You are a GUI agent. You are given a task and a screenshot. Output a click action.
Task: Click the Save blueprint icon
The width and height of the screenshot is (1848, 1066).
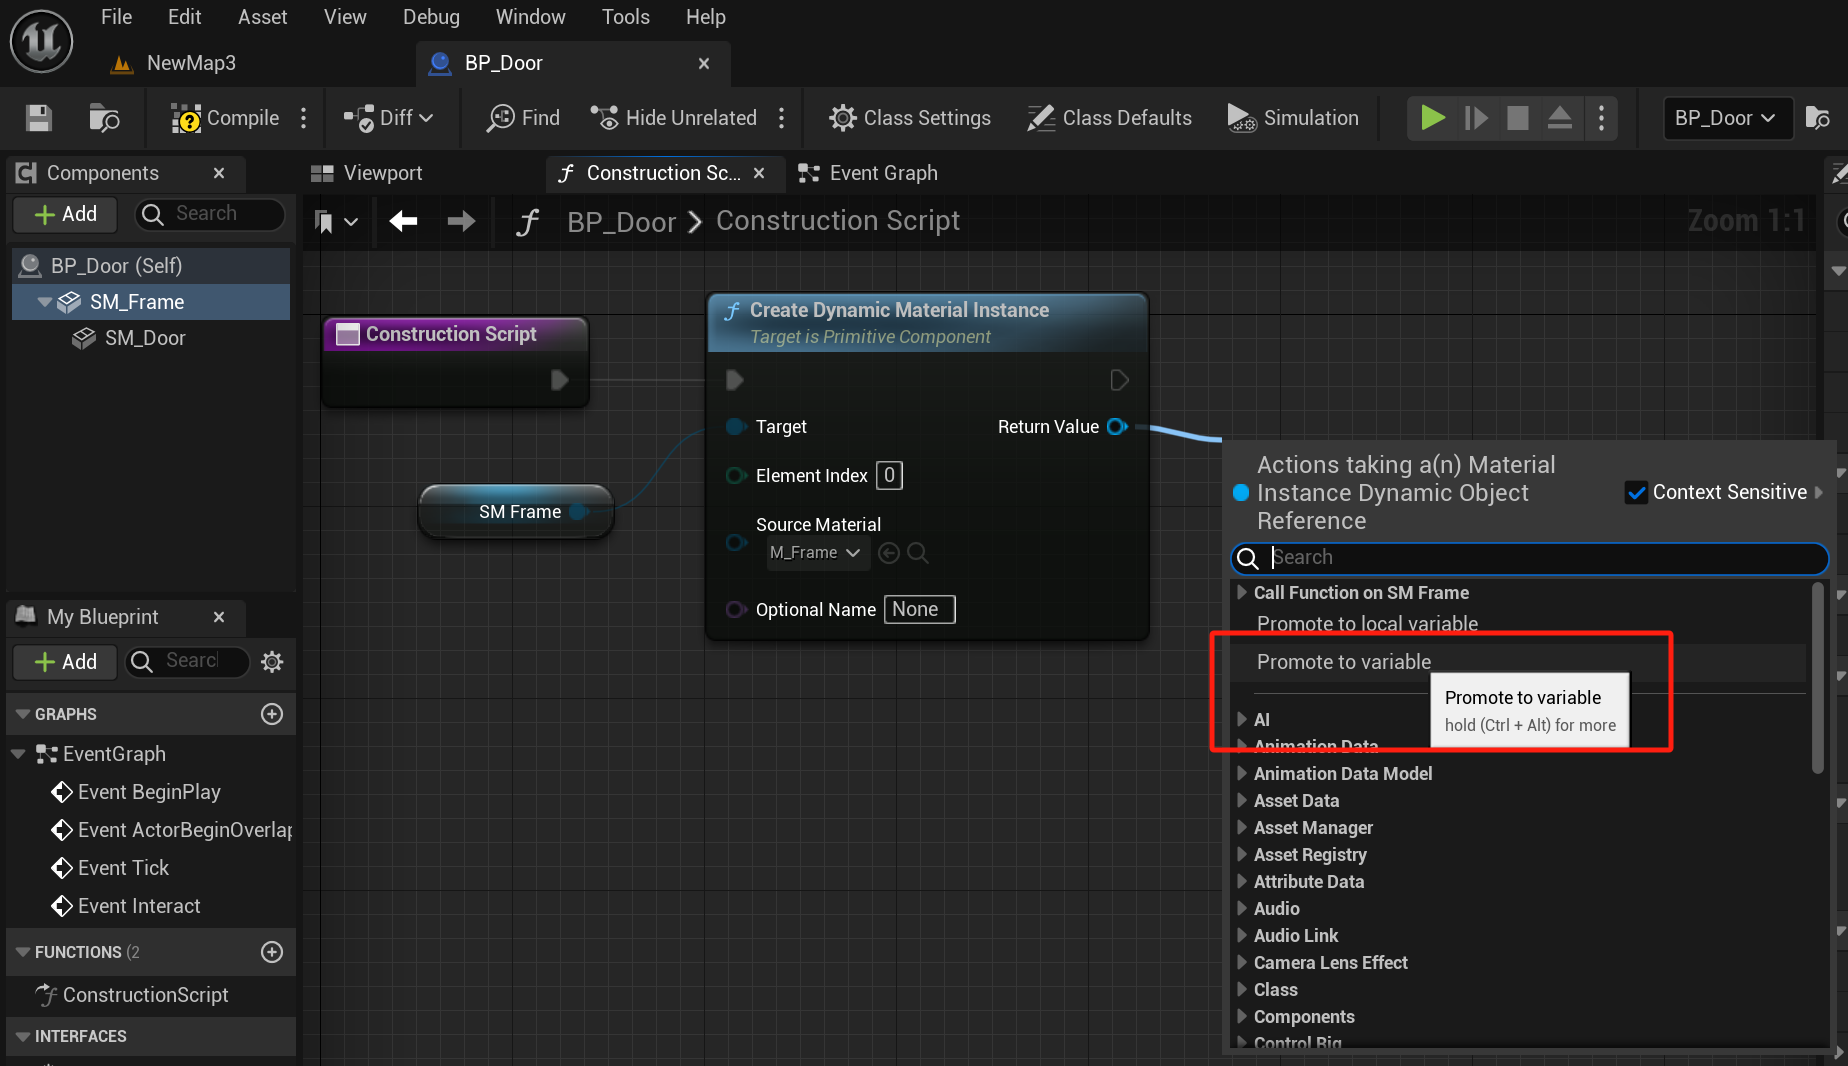click(39, 118)
